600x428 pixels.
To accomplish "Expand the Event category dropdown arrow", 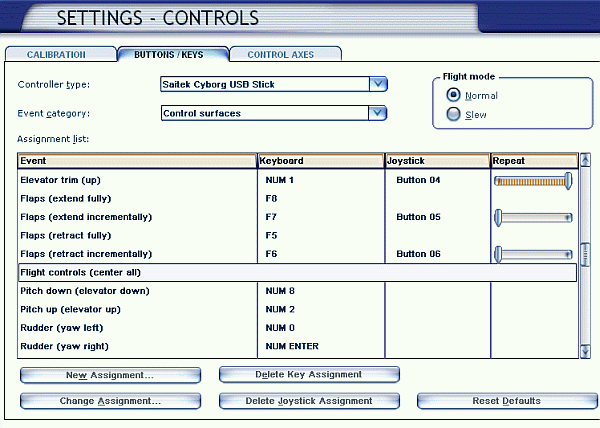I will [x=377, y=113].
